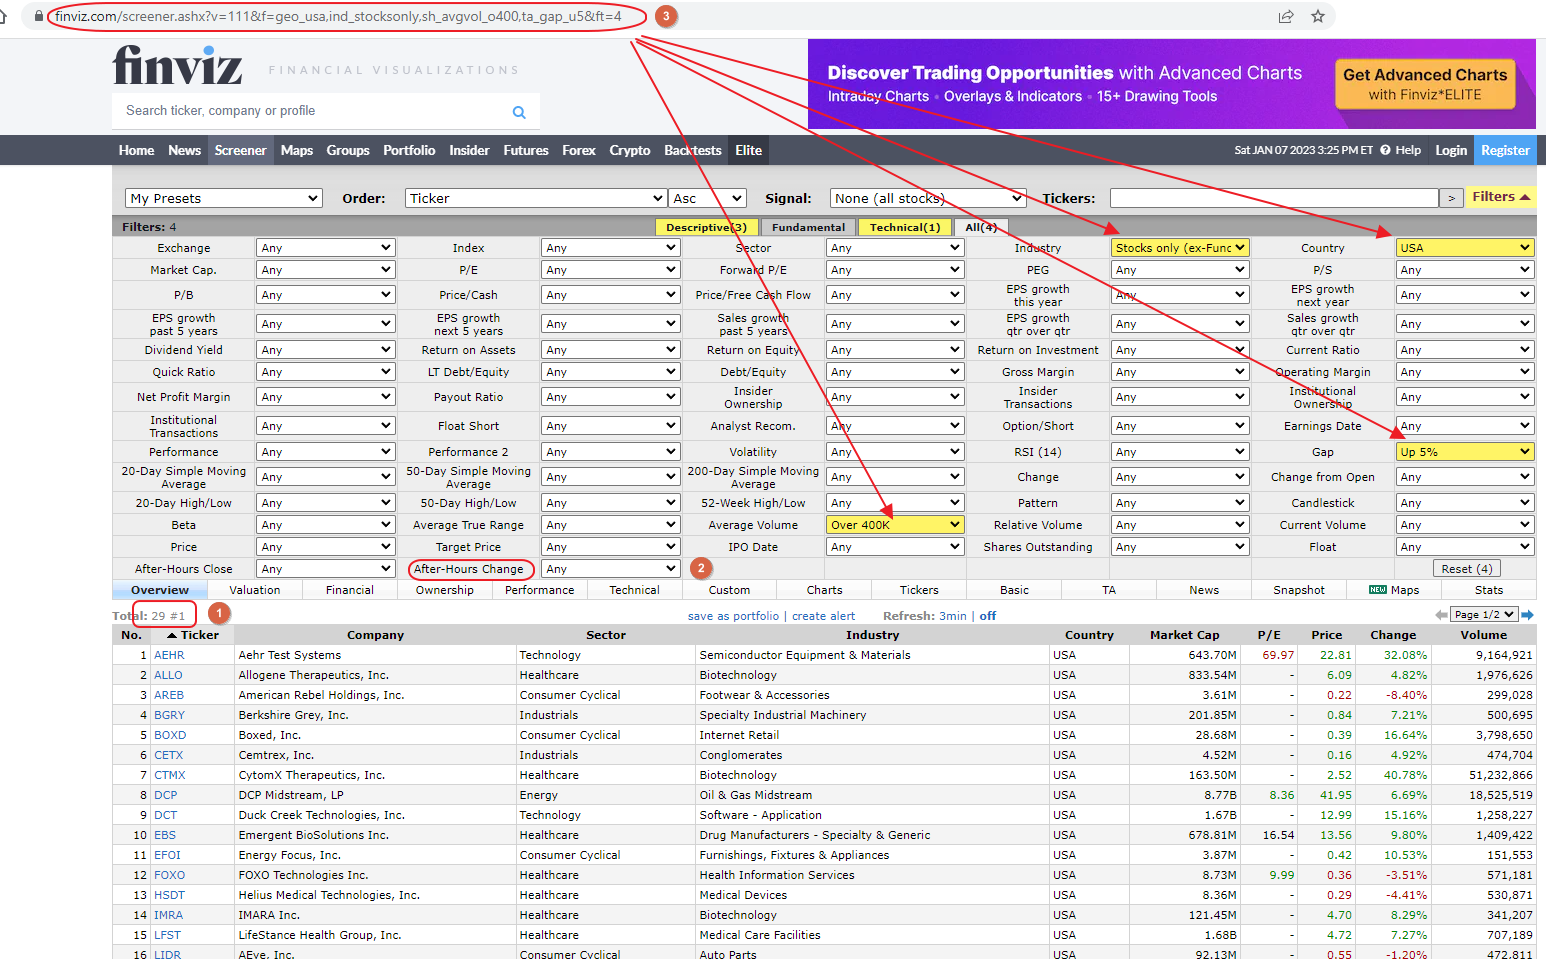This screenshot has height=959, width=1546.
Task: Open the Crypto navigation item
Action: coord(630,150)
